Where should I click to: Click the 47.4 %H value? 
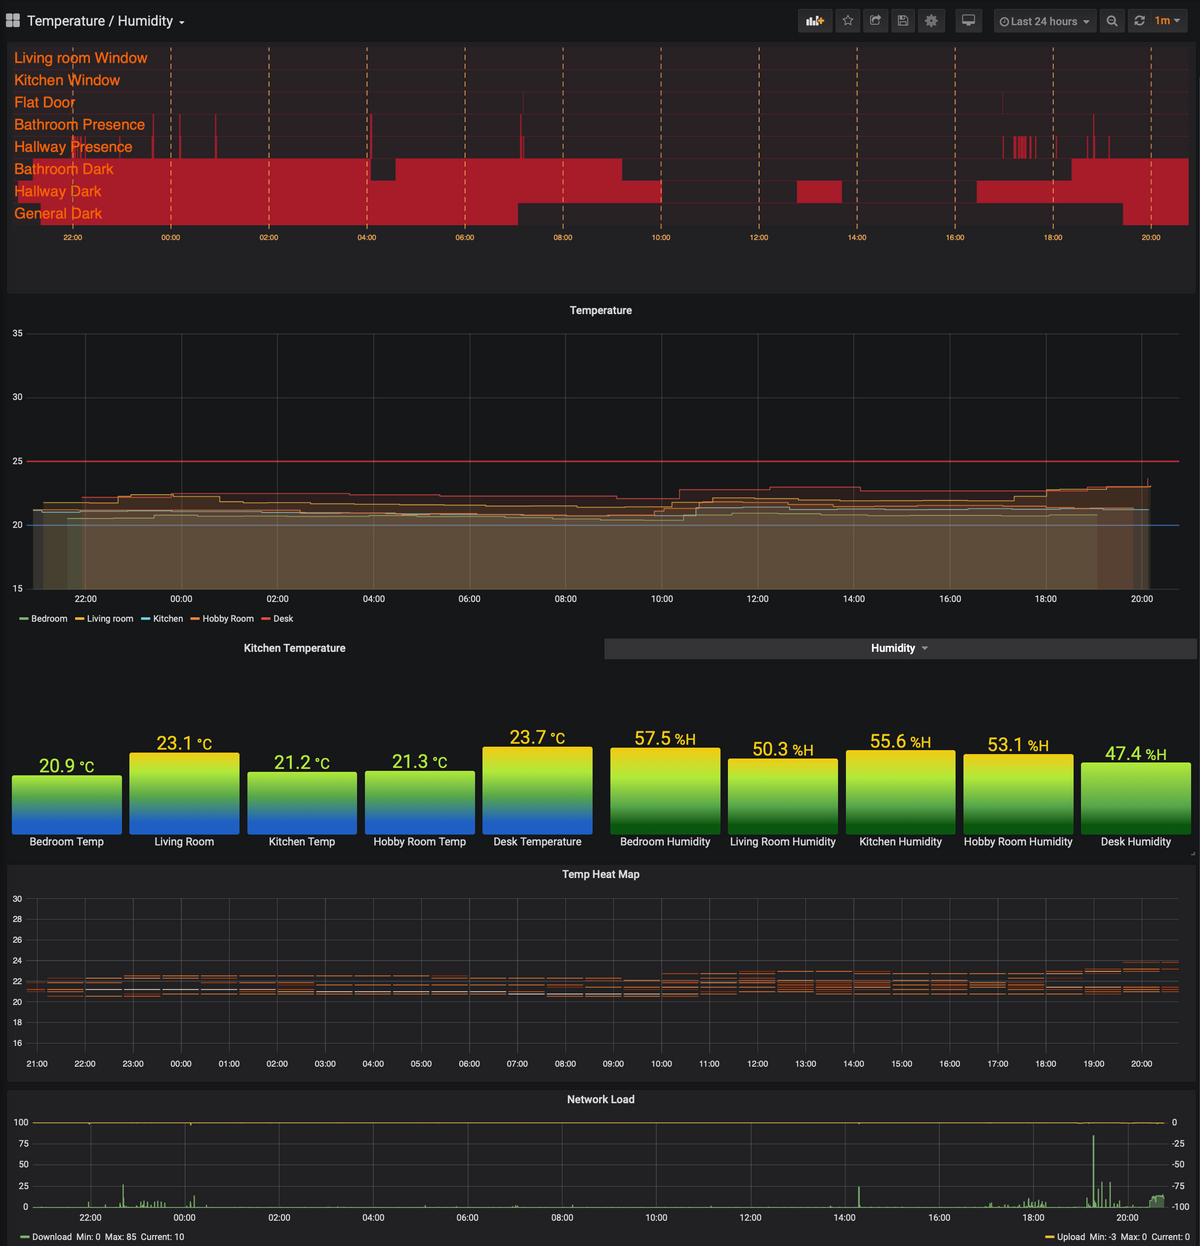(1136, 753)
